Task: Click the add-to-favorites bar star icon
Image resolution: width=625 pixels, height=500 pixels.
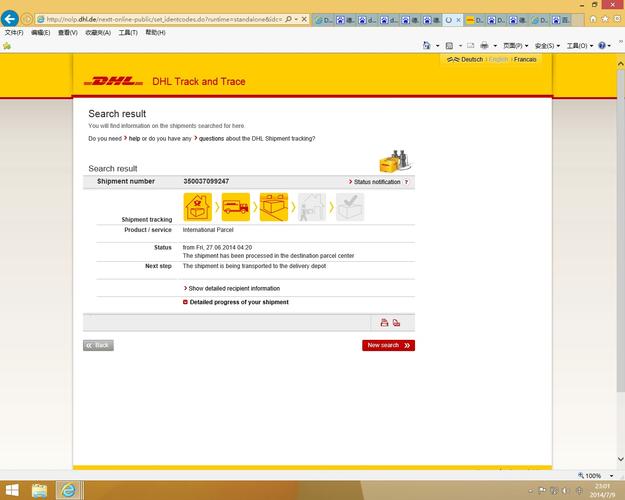Action: [7, 46]
